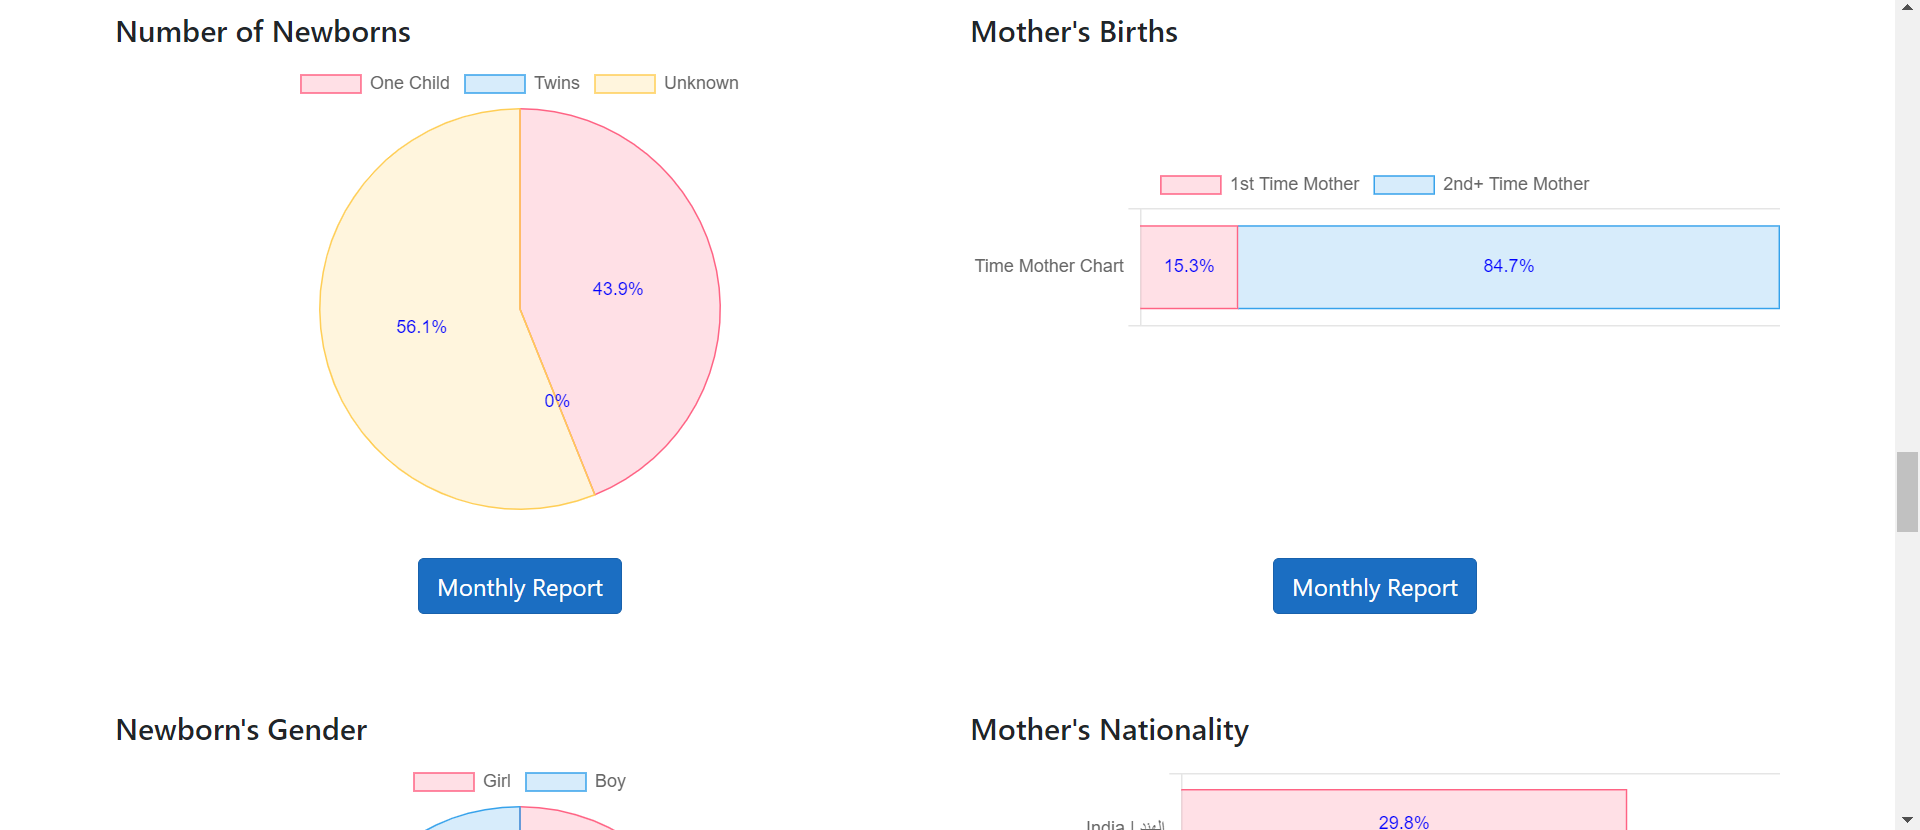Click the Newborn's Gender heading
This screenshot has height=830, width=1920.
point(241,730)
